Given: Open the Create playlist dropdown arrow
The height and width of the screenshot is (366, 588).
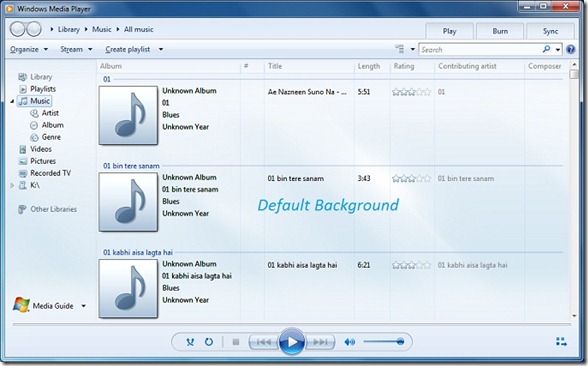Looking at the screenshot, I should point(161,49).
